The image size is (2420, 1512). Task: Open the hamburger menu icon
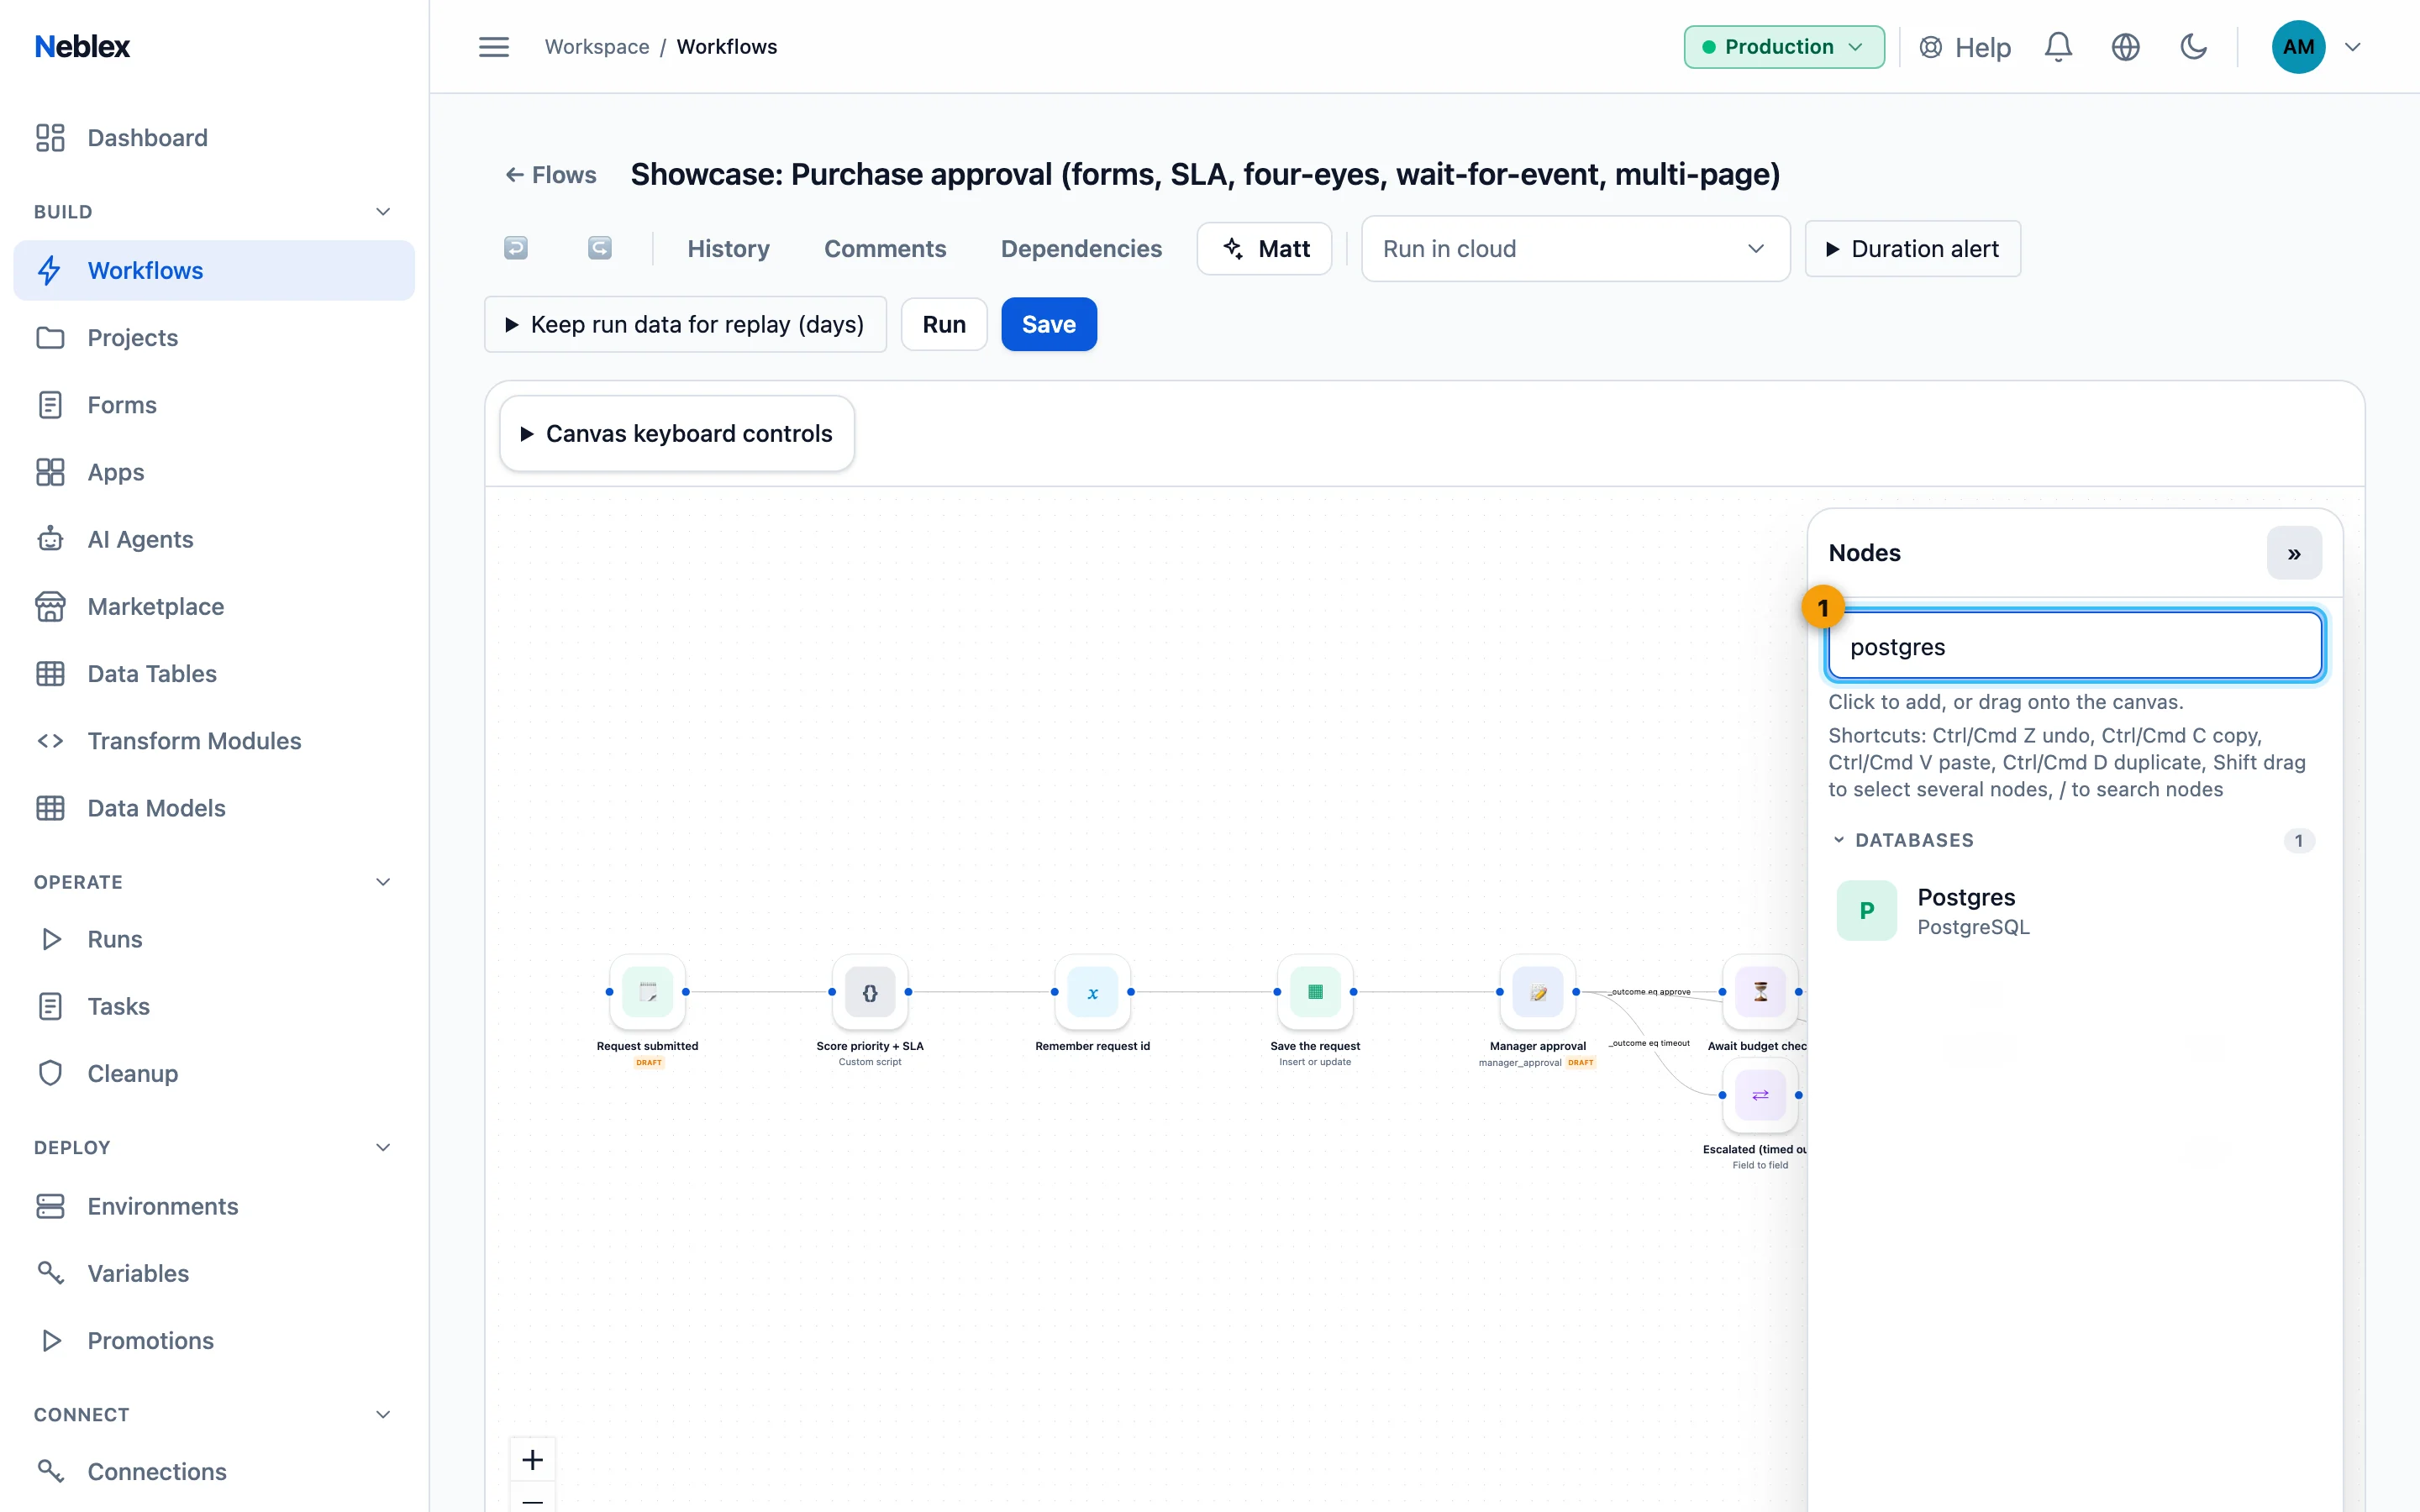pos(493,47)
